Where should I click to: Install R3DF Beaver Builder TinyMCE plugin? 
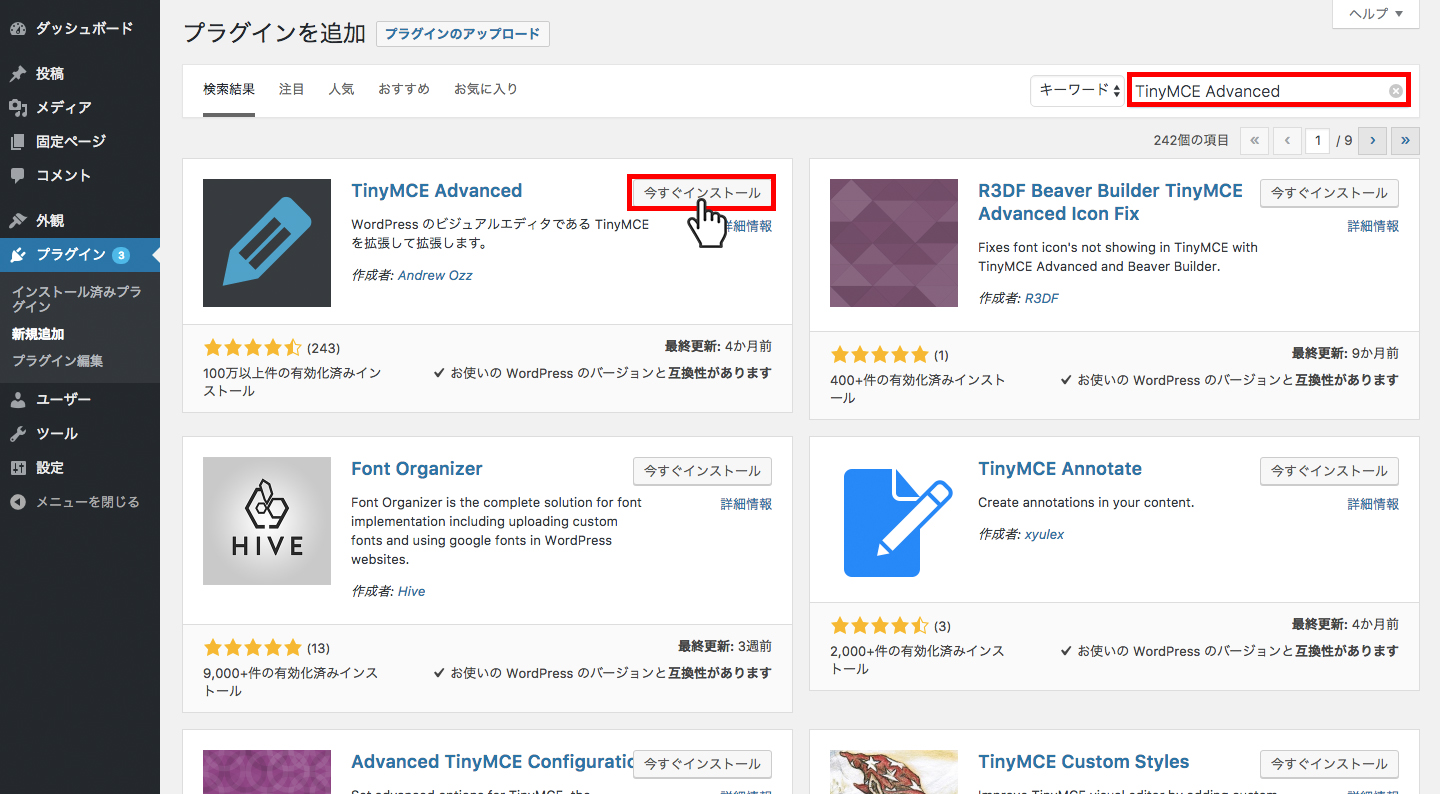point(1329,193)
